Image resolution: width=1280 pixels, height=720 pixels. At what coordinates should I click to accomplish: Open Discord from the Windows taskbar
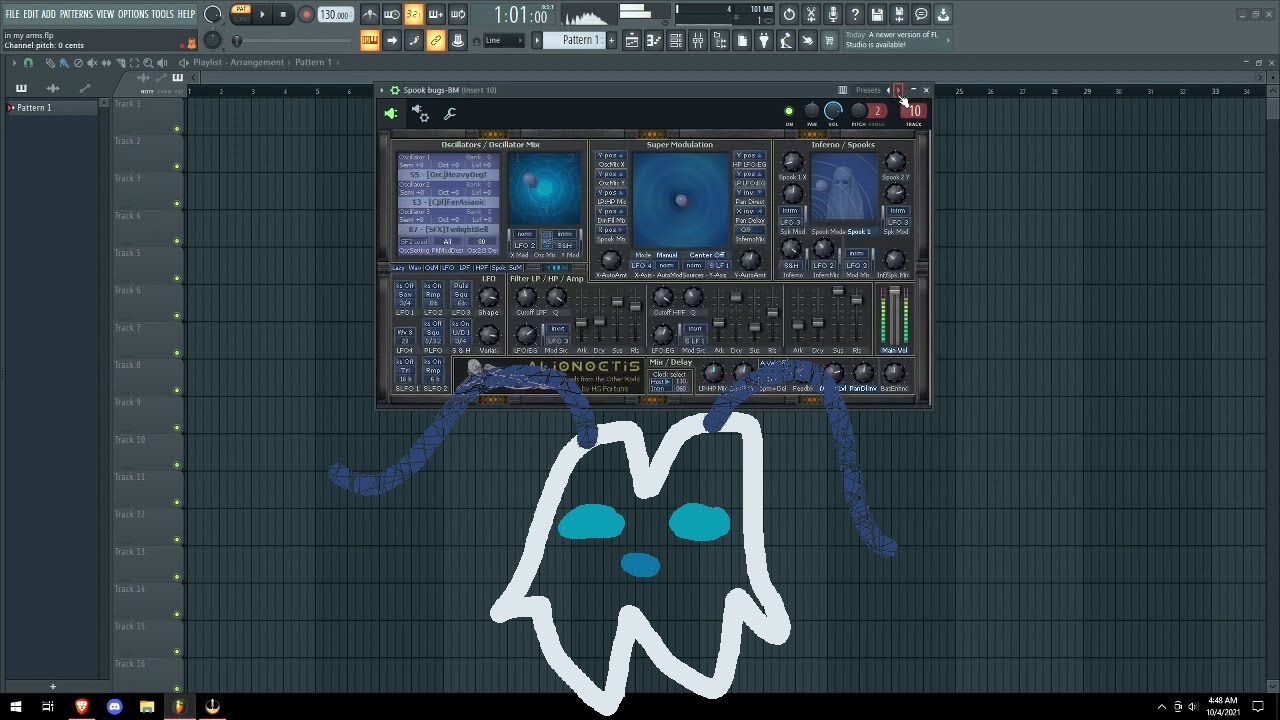pos(114,706)
